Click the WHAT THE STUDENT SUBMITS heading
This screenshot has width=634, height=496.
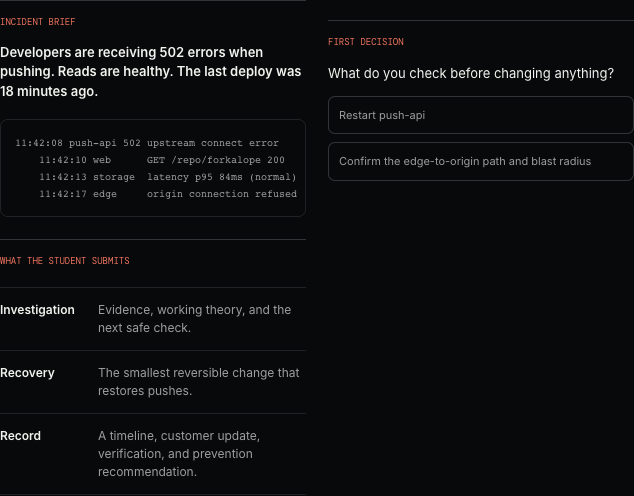point(65,261)
